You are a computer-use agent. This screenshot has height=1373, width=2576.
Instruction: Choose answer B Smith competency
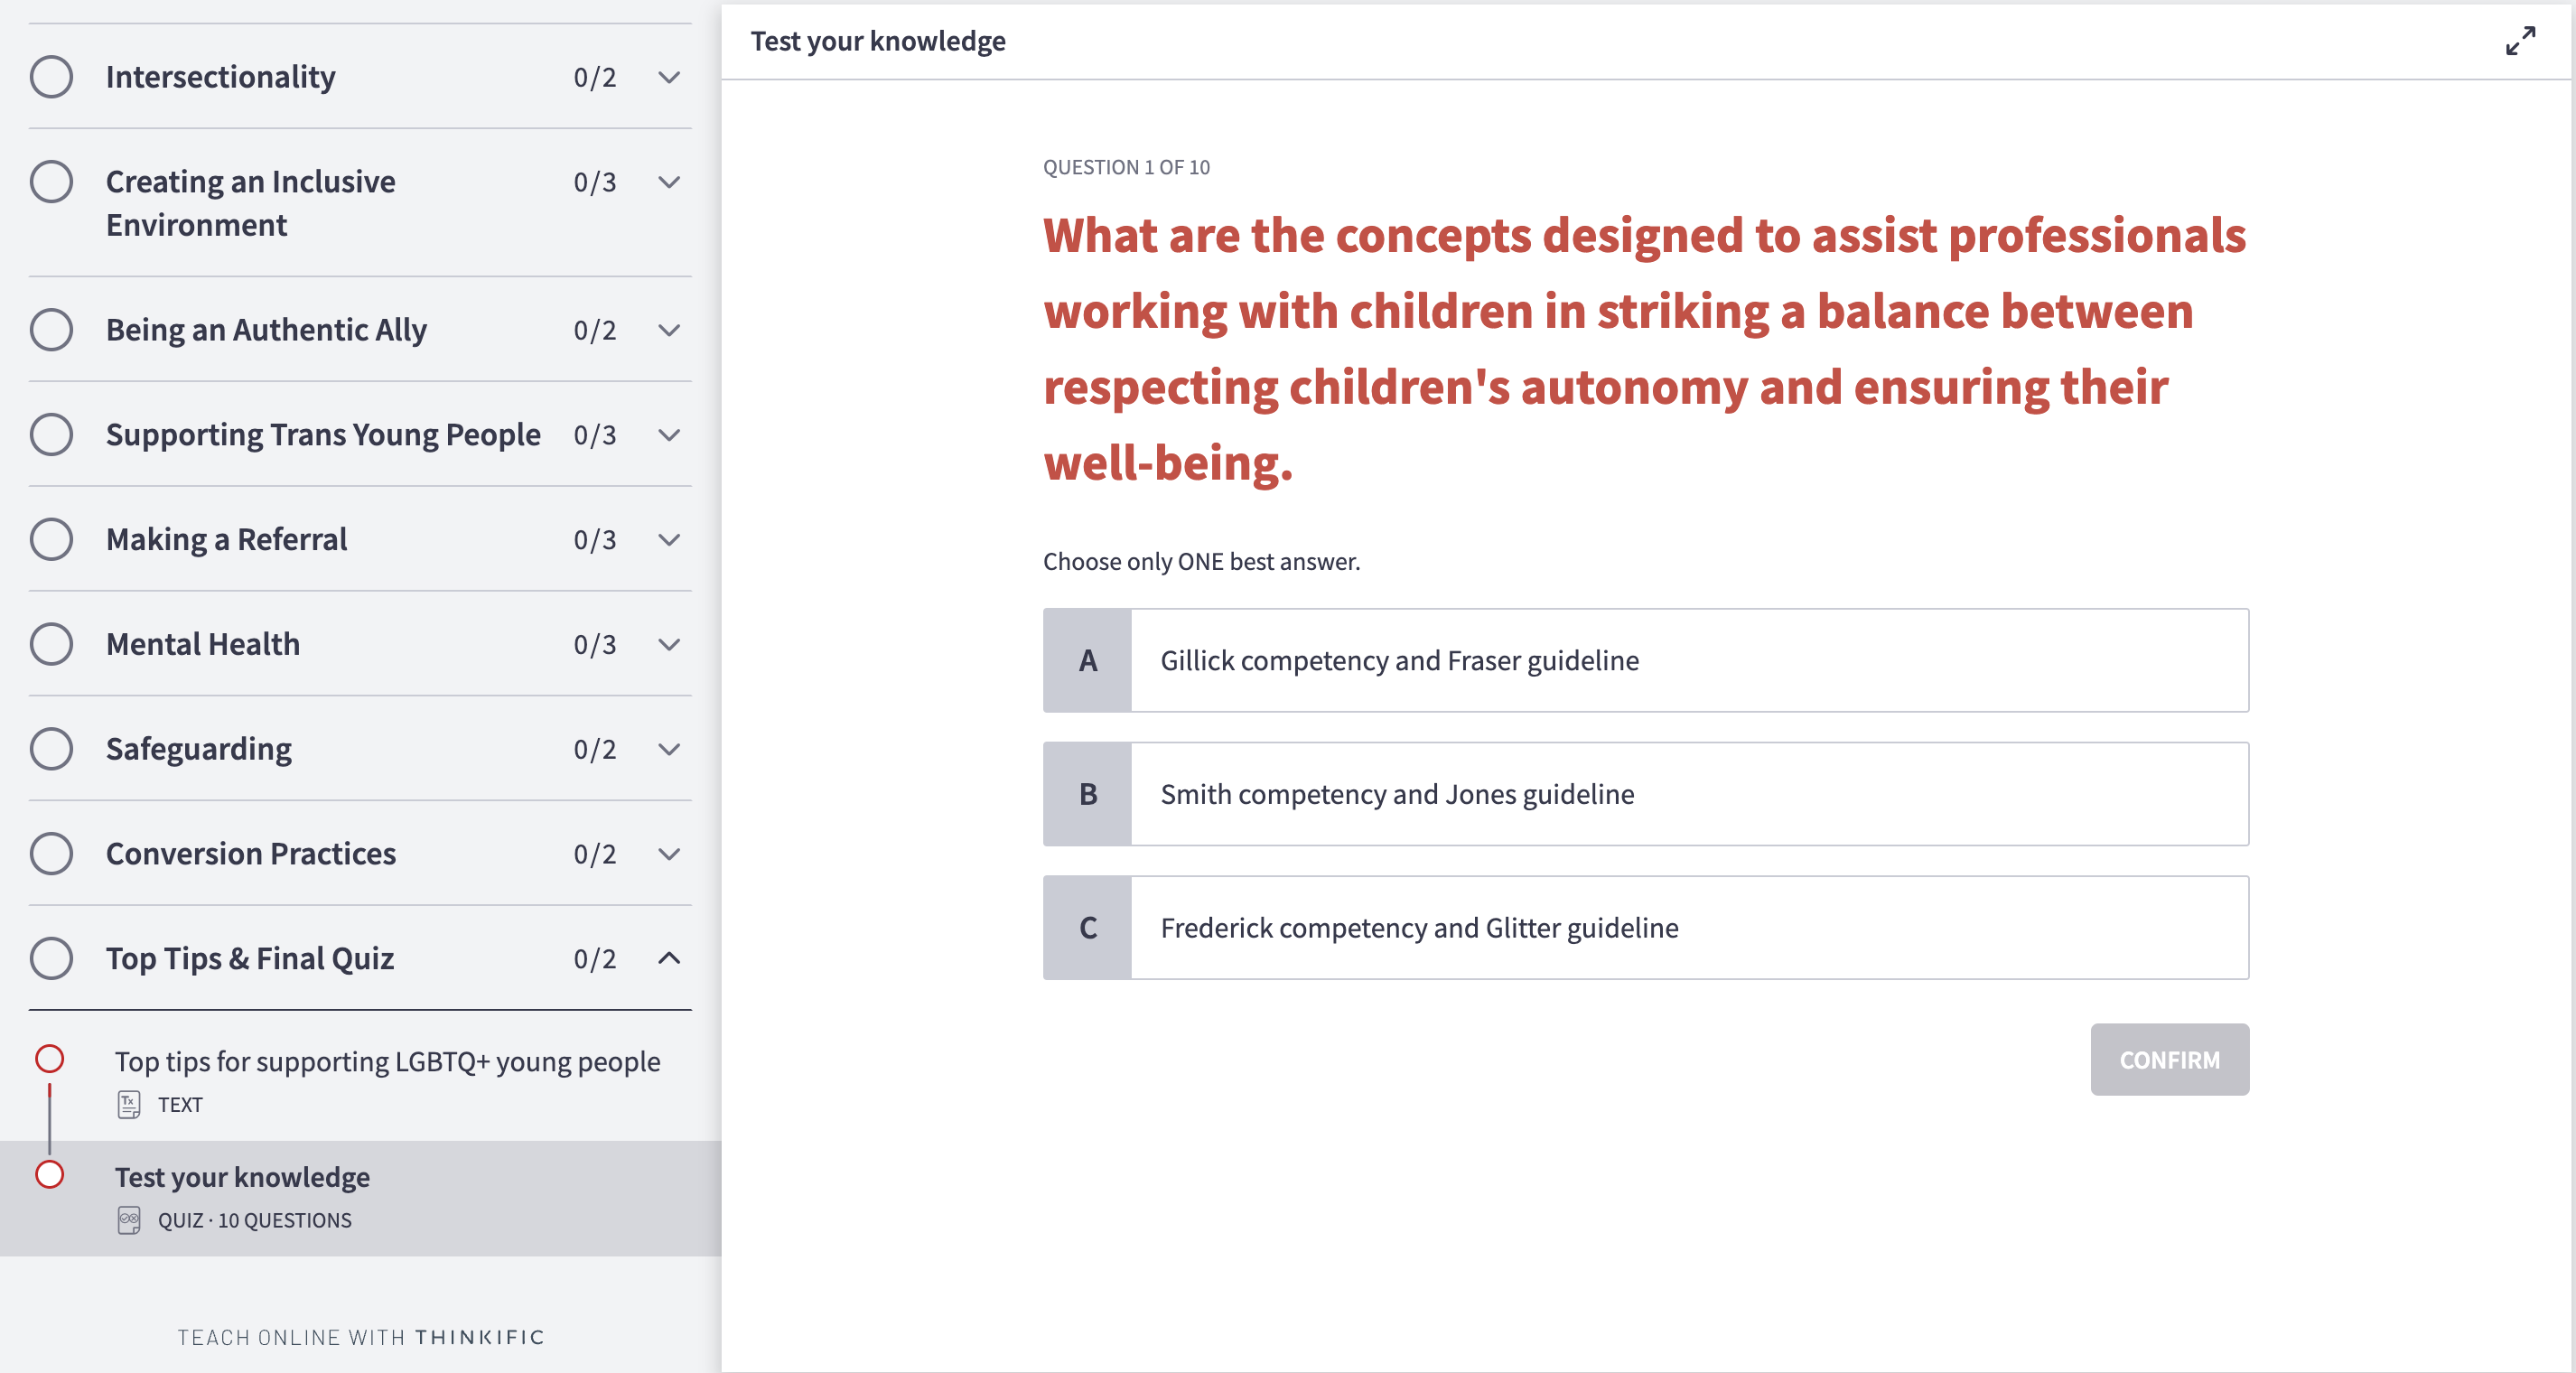click(x=1645, y=794)
